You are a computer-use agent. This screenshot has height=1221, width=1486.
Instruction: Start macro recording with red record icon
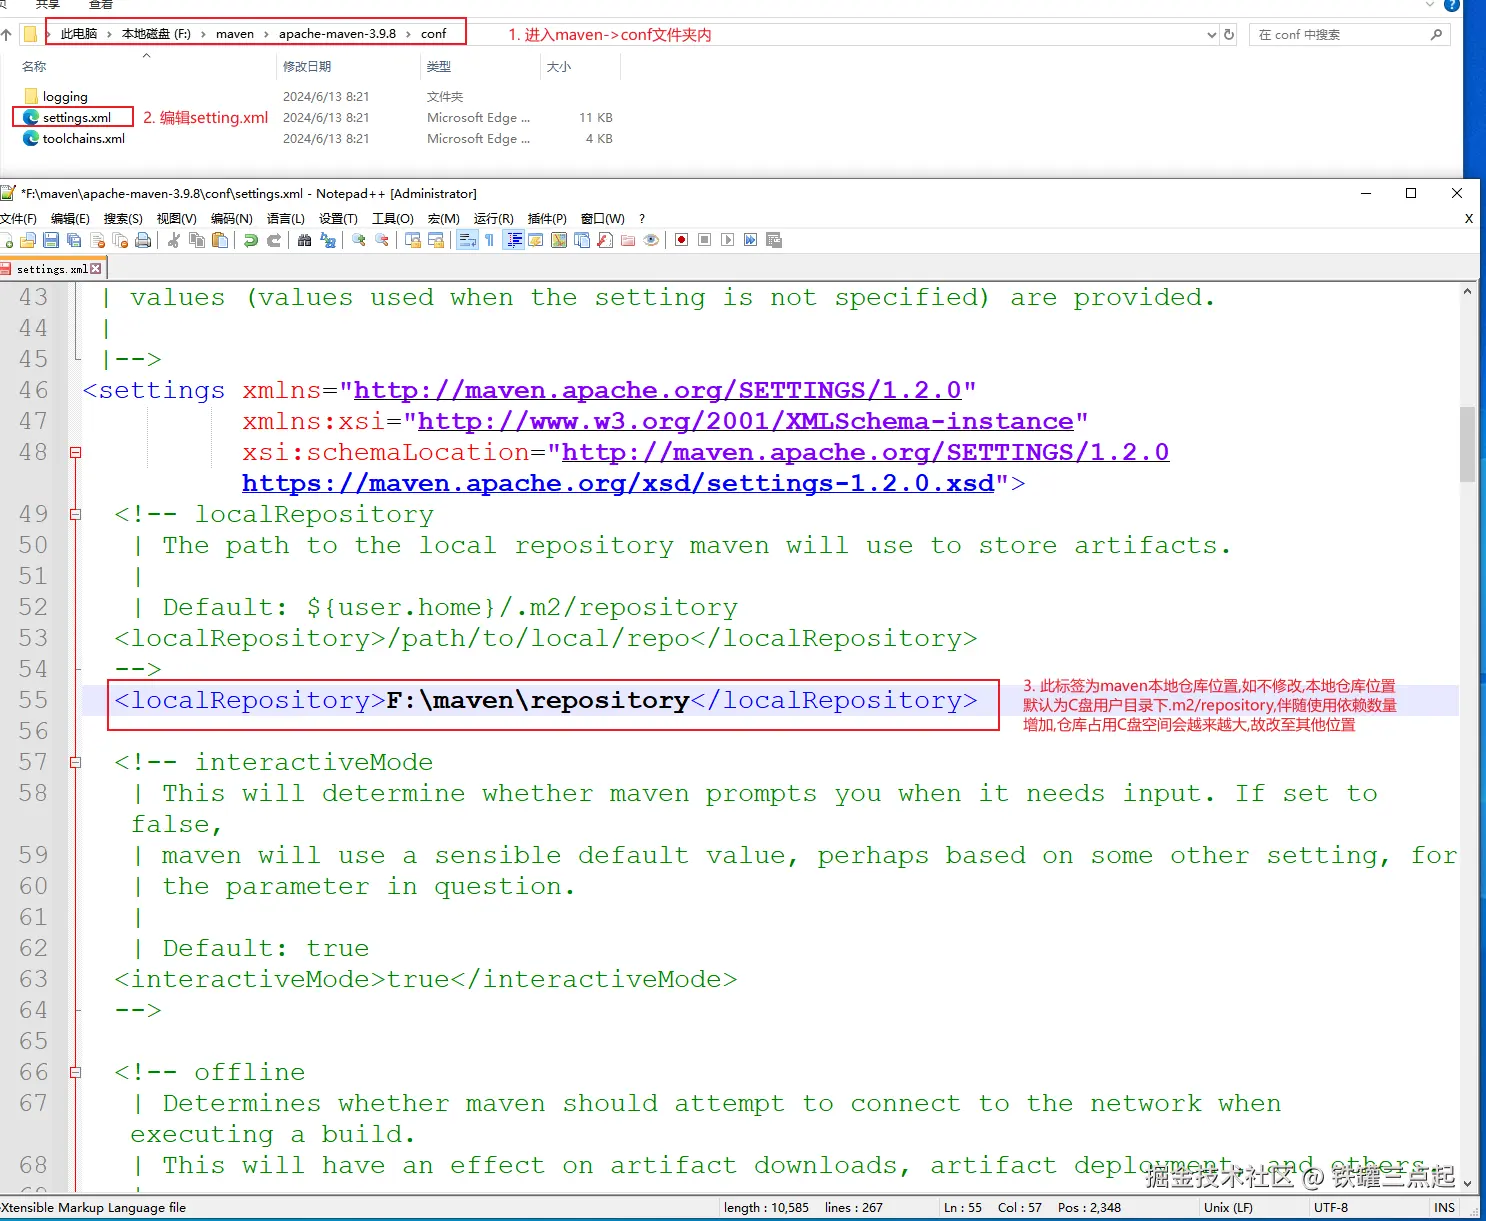pos(681,240)
